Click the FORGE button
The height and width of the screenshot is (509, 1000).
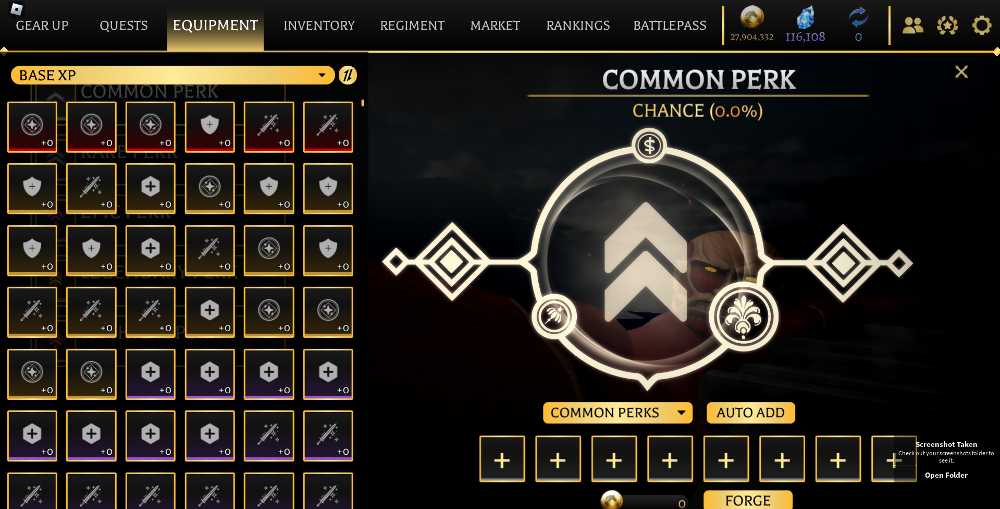coord(748,500)
